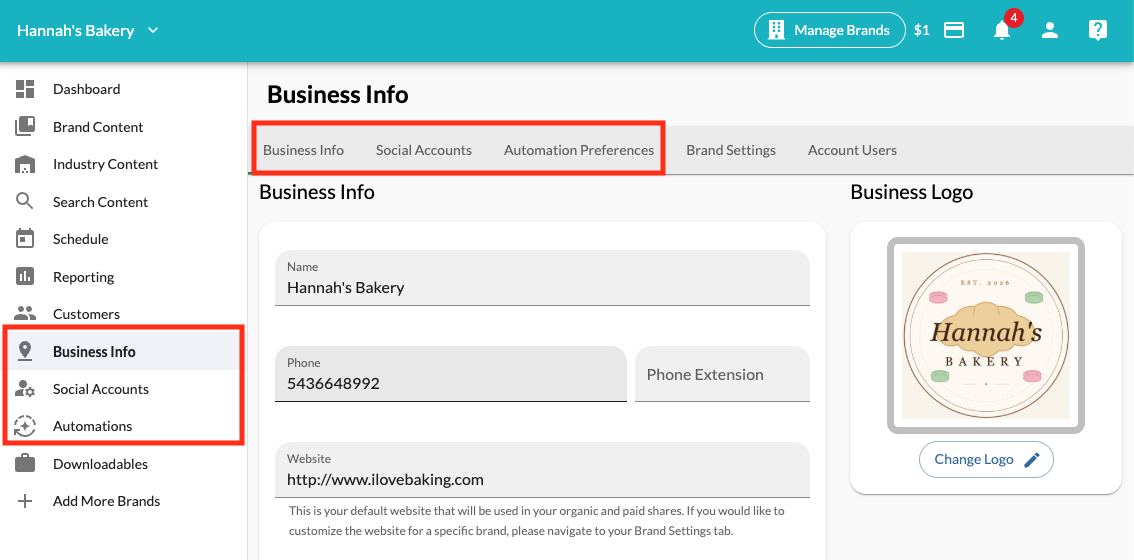The height and width of the screenshot is (560, 1134).
Task: Click the Reporting bar chart icon
Action: (25, 276)
